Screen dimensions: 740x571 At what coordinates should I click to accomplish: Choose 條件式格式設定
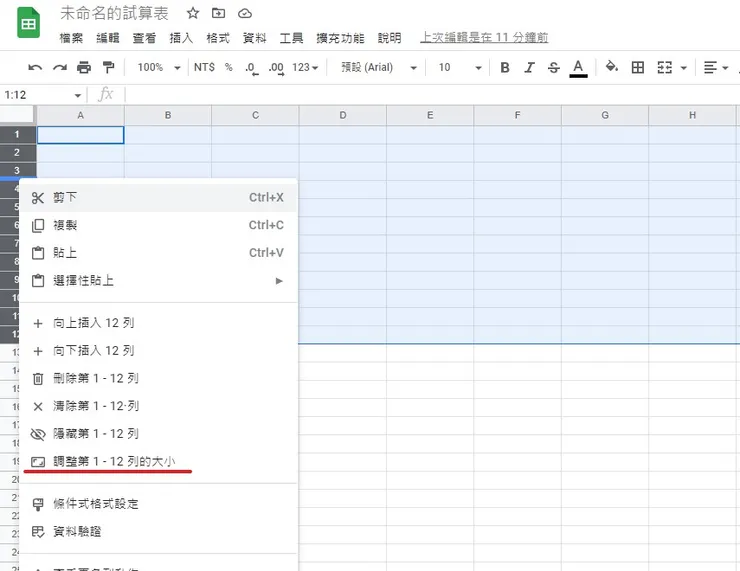pos(159,504)
